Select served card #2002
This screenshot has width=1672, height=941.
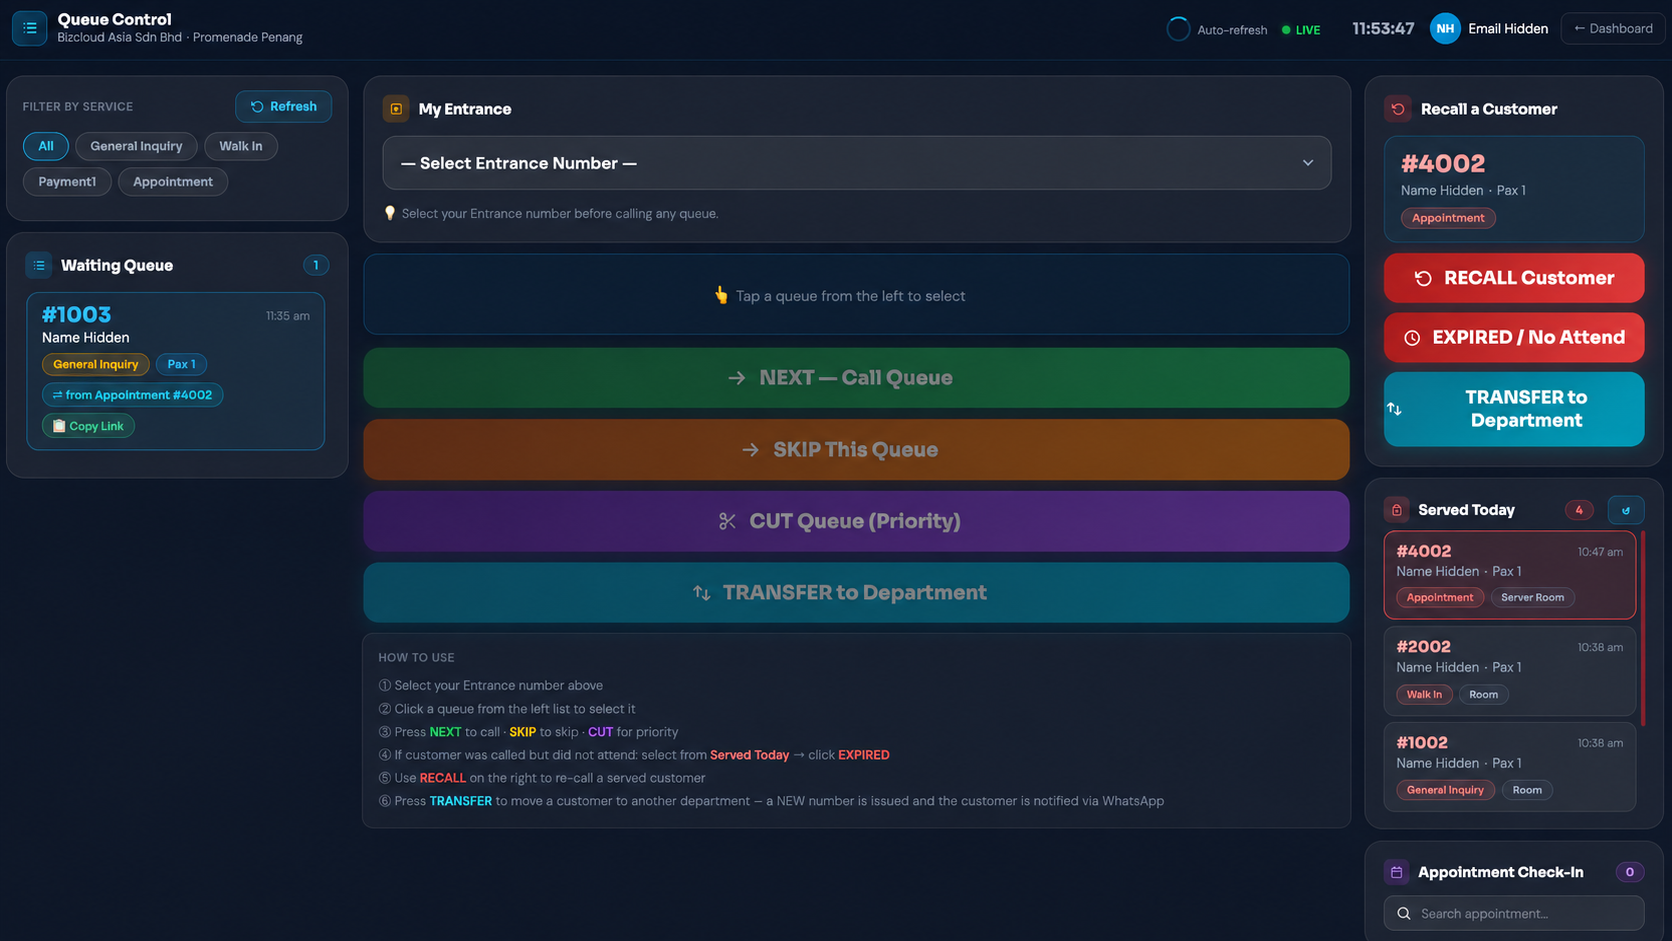tap(1510, 671)
